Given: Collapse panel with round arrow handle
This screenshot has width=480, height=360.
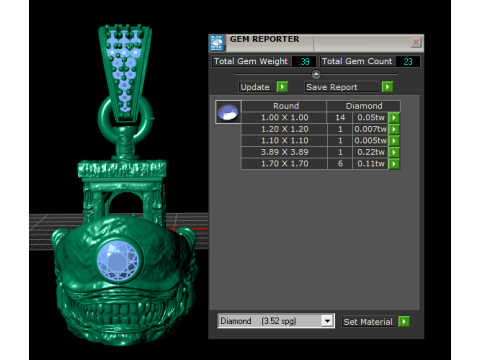Looking at the screenshot, I should click(x=316, y=74).
